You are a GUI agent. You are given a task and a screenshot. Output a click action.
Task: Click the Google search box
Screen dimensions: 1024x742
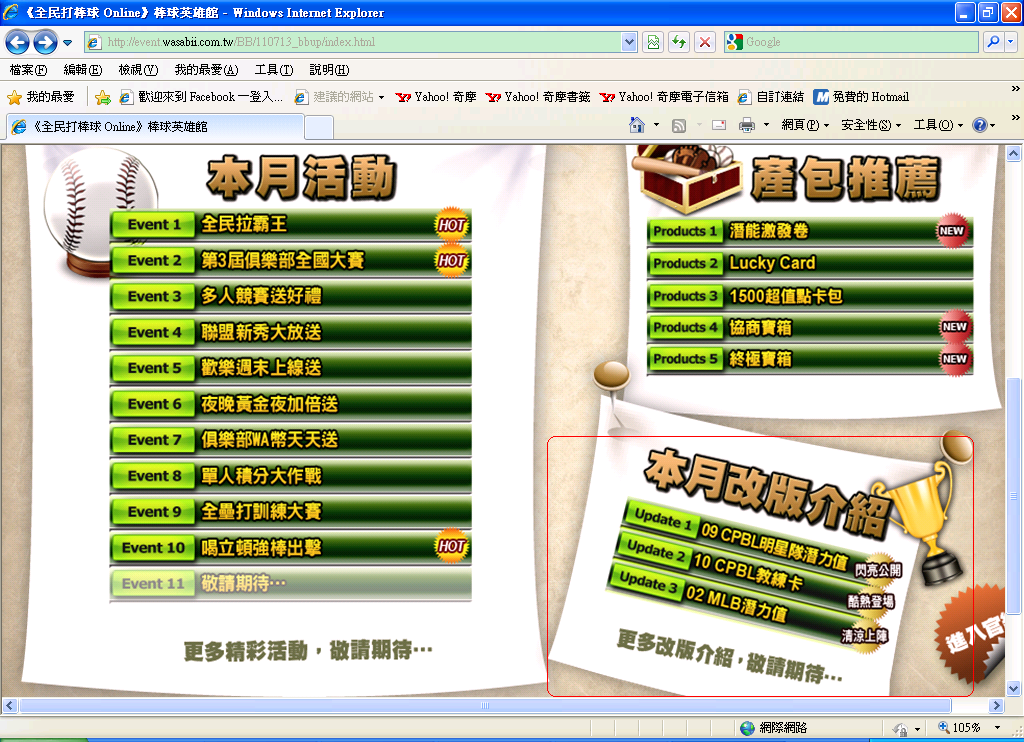click(851, 42)
